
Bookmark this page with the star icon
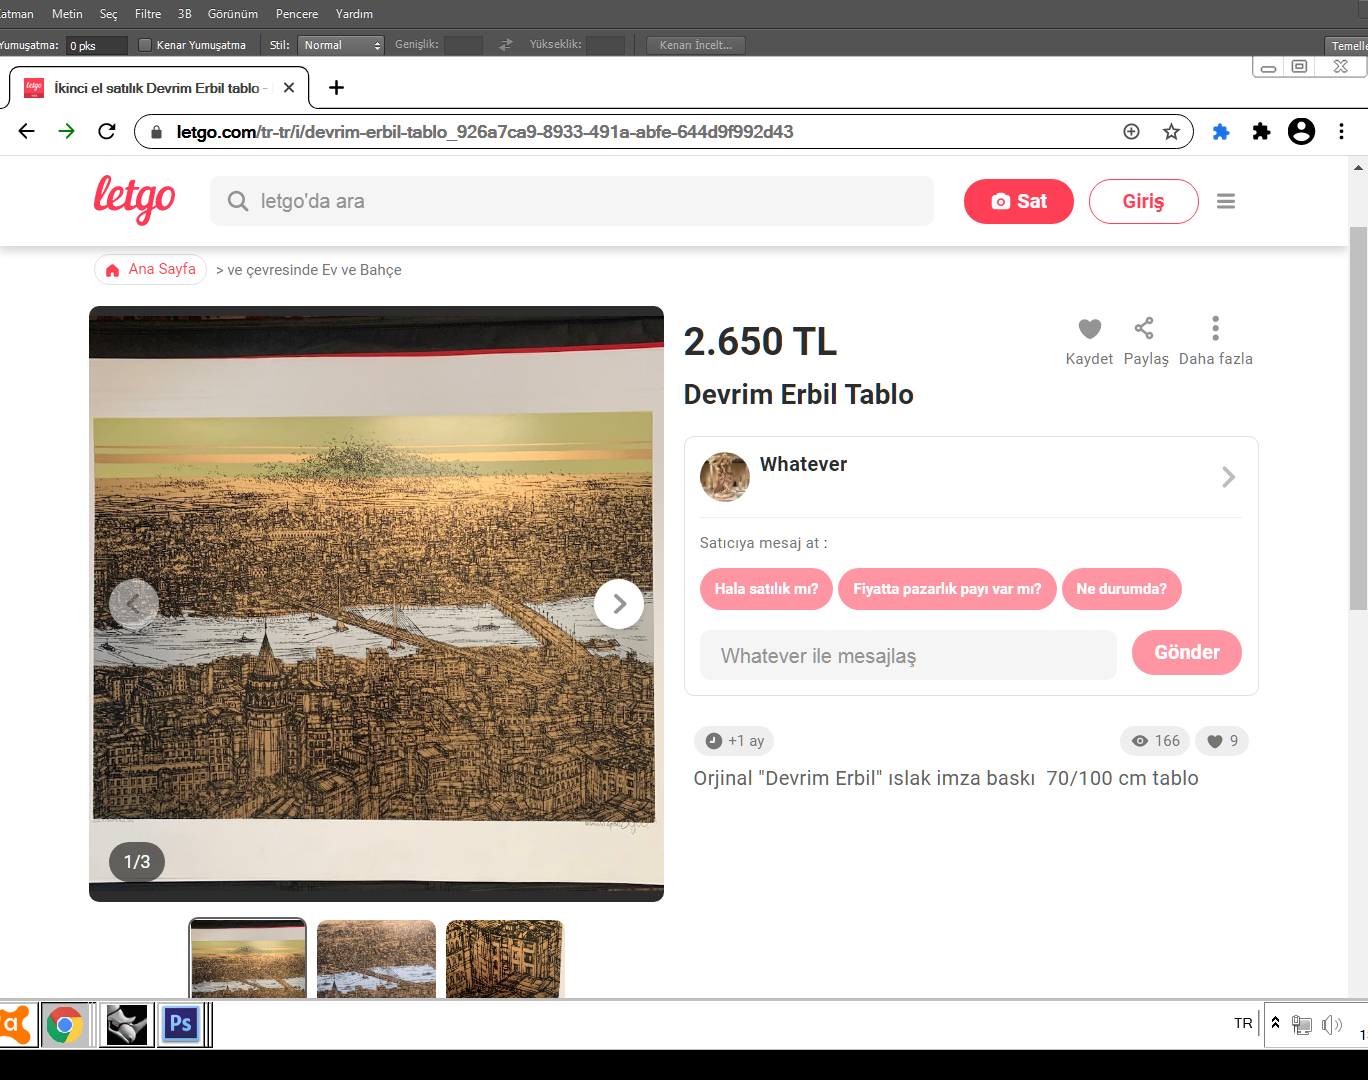[x=1171, y=132]
